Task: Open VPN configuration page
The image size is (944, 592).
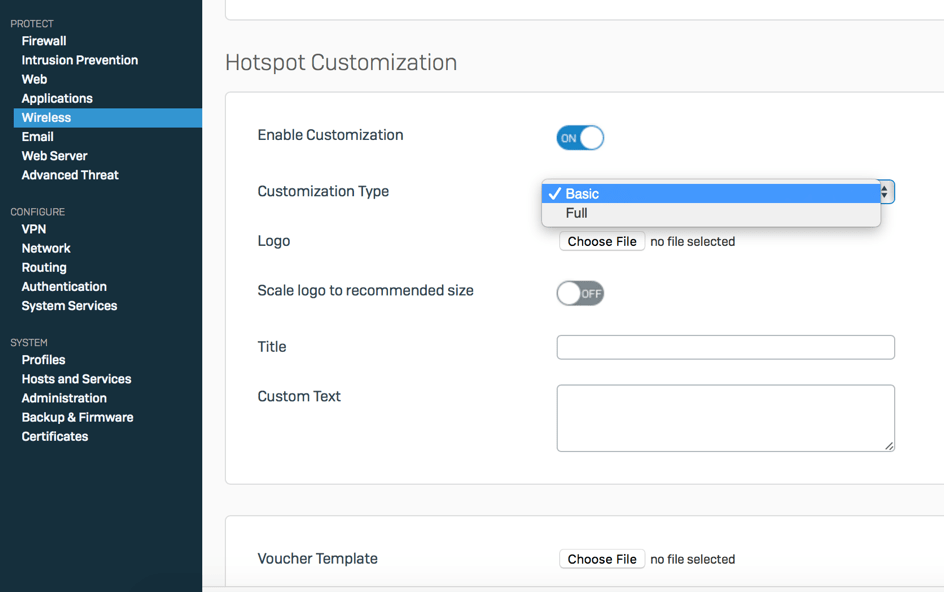Action: pos(34,229)
